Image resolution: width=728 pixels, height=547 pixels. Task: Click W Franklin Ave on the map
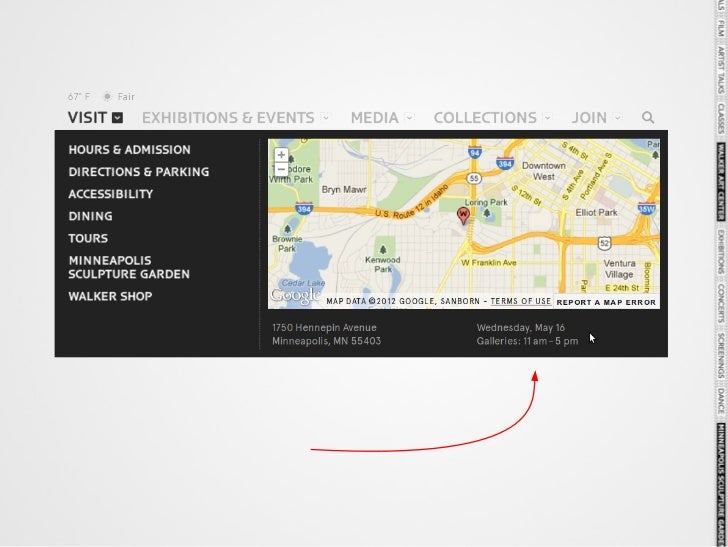488,263
